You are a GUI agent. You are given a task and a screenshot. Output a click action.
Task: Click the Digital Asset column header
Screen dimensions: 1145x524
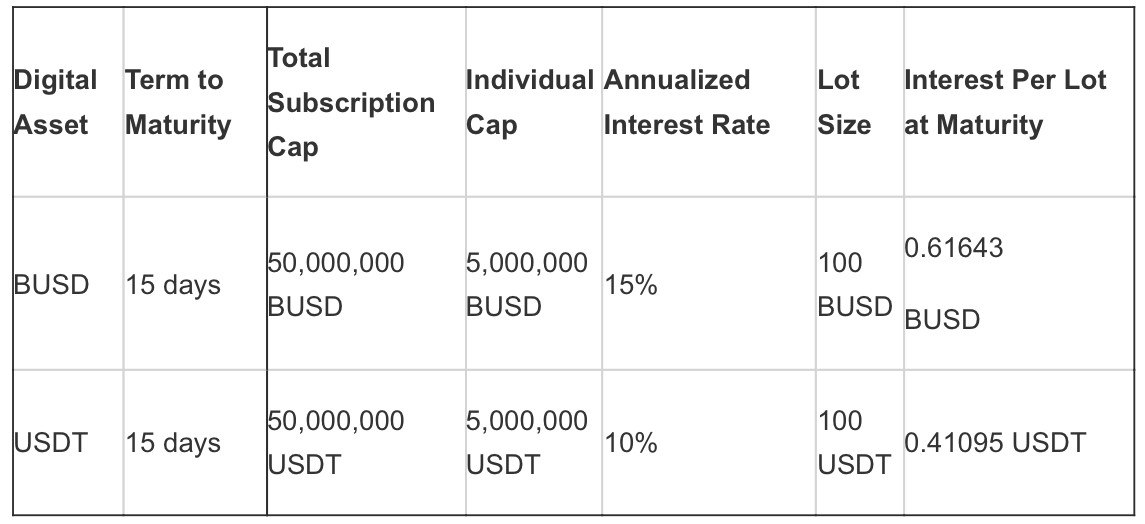(56, 102)
